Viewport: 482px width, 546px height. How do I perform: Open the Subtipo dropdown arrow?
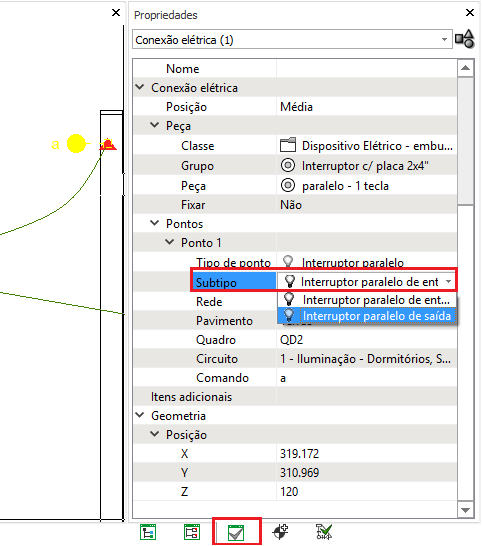[449, 281]
